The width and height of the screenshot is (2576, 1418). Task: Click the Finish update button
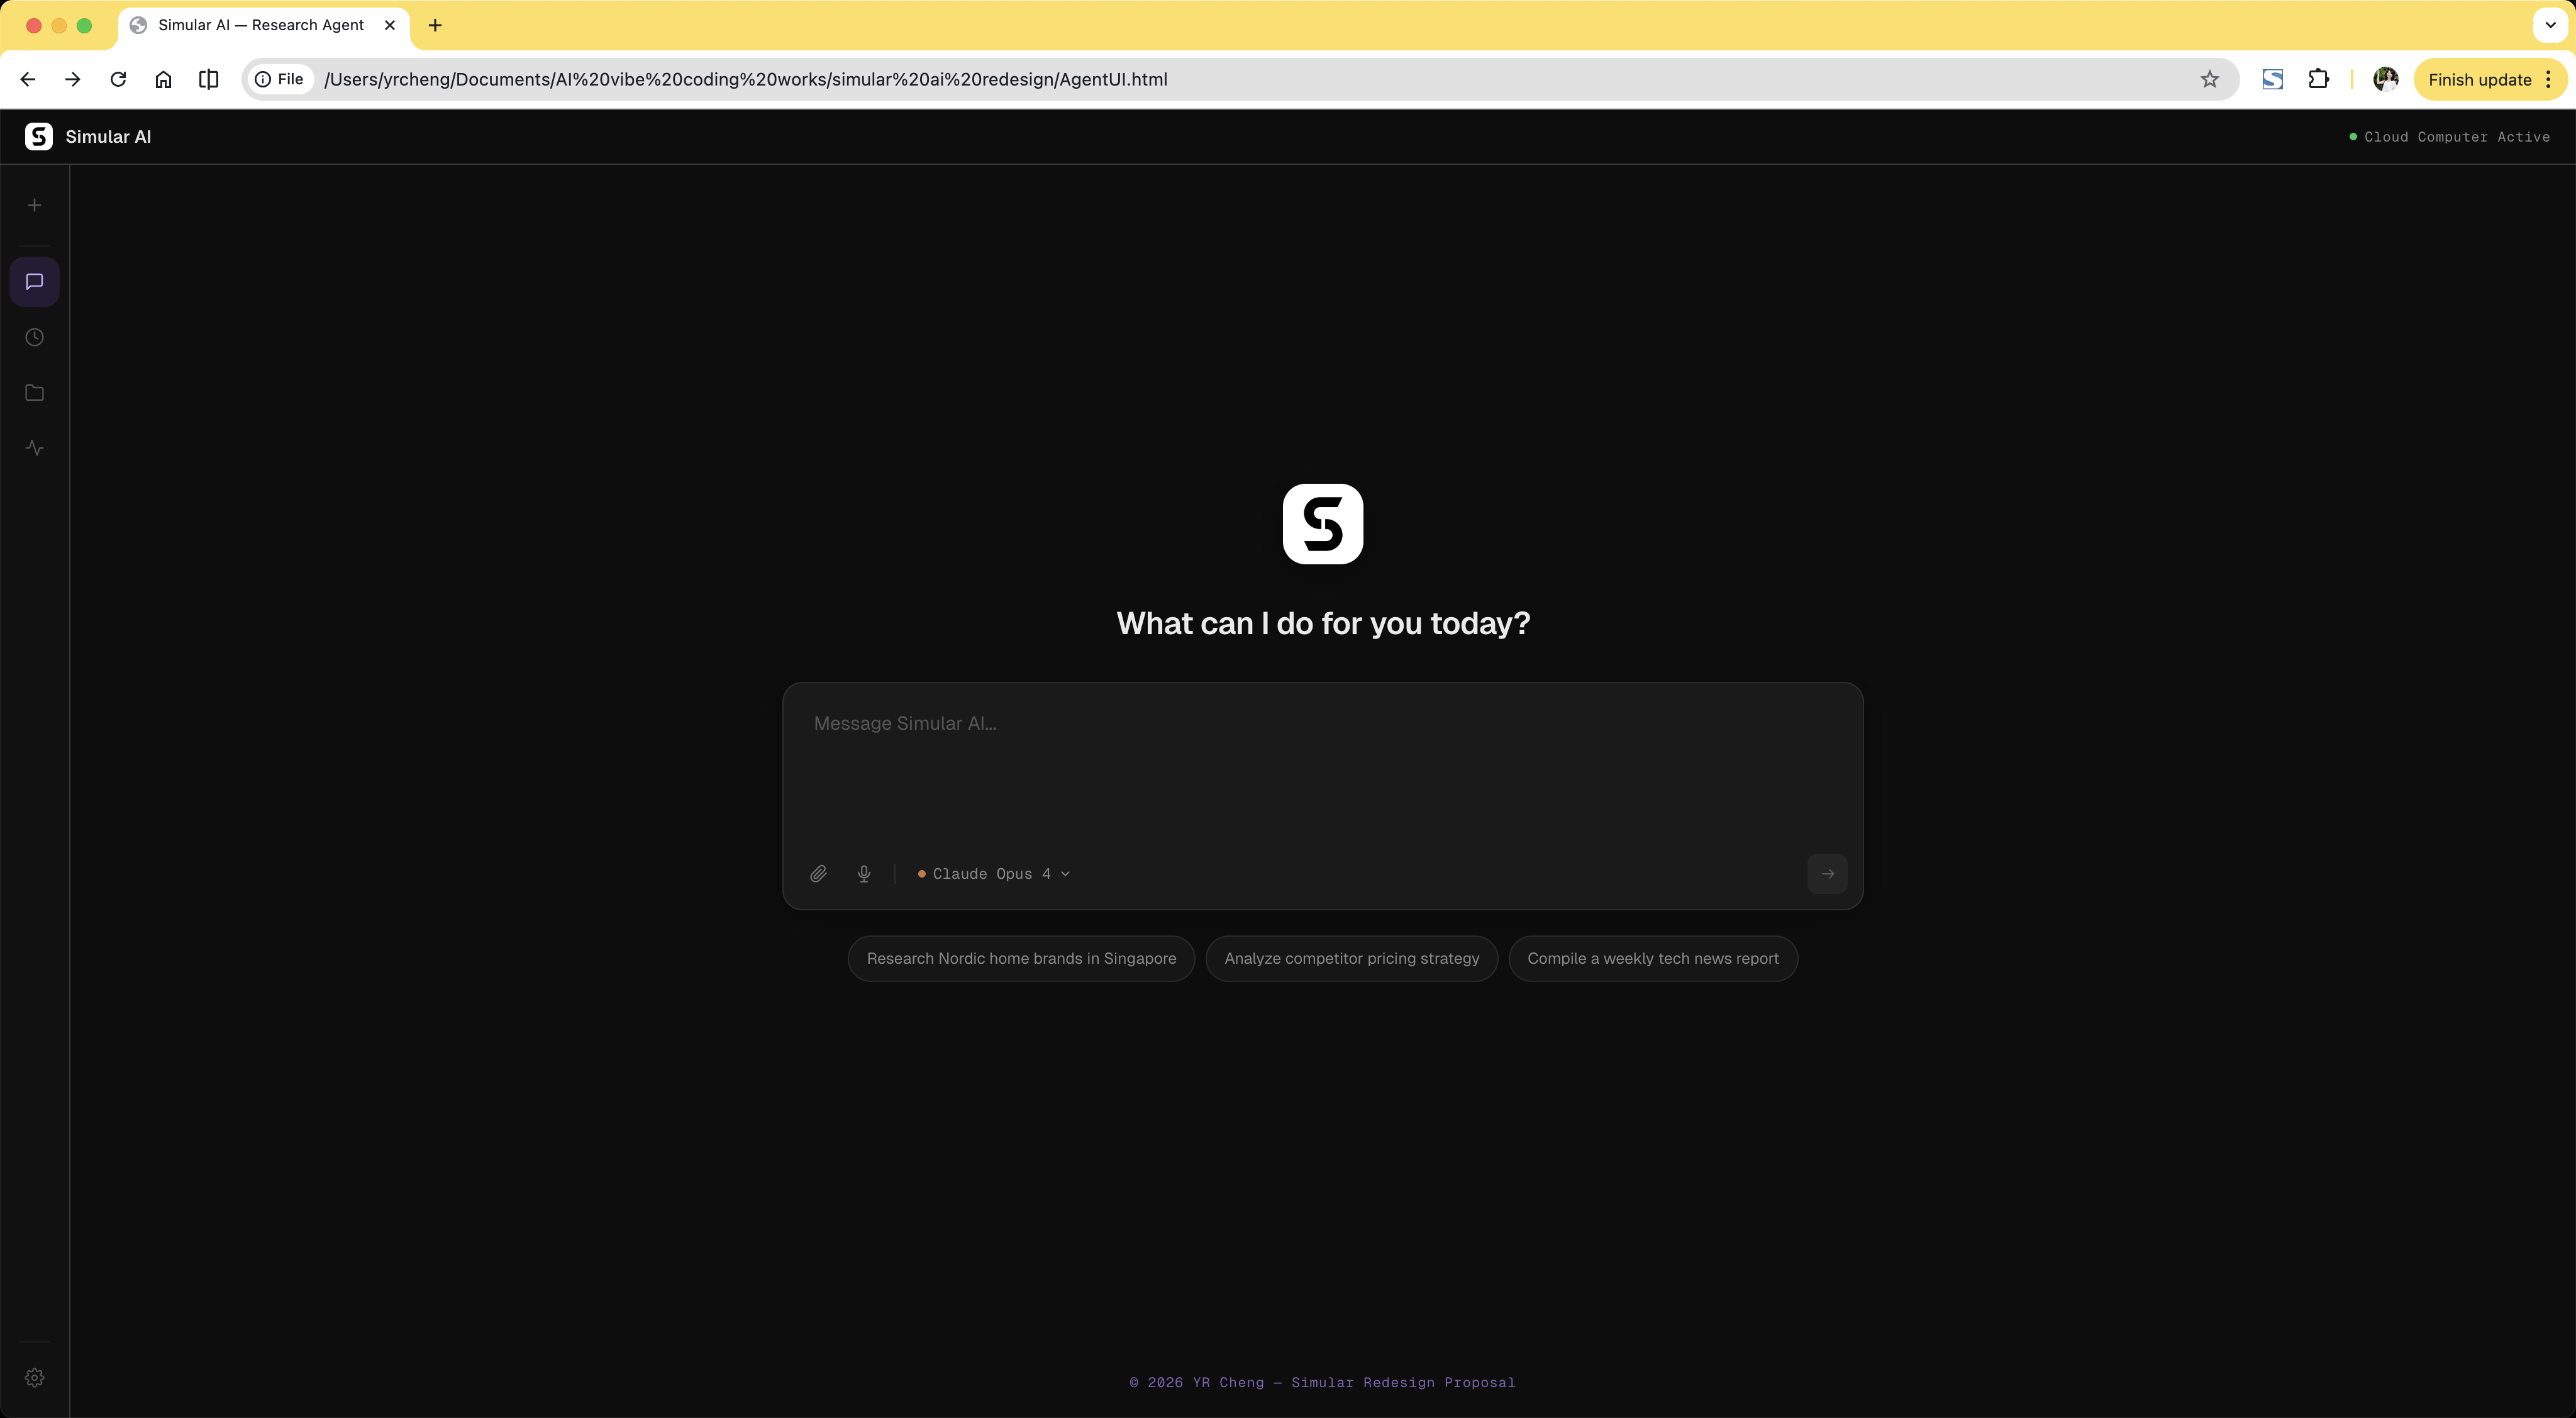[2480, 79]
